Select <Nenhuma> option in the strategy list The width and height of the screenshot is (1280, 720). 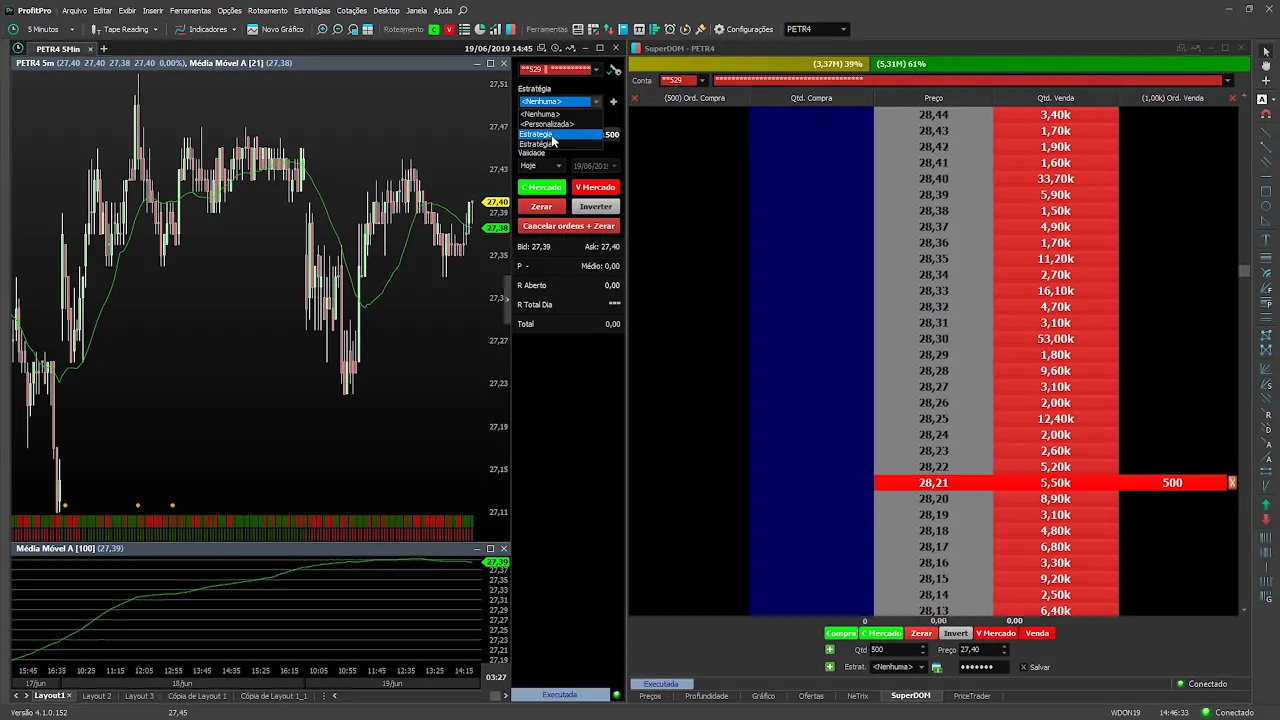(x=540, y=114)
